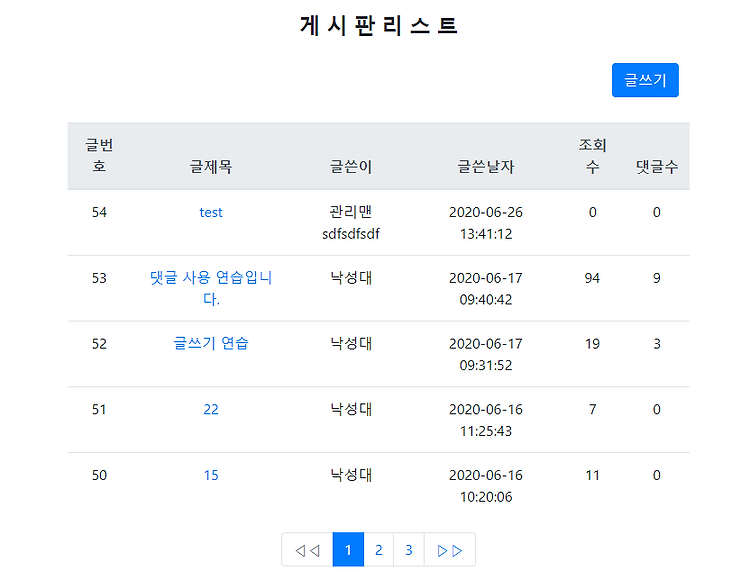Click the 글번호 column header

point(99,155)
